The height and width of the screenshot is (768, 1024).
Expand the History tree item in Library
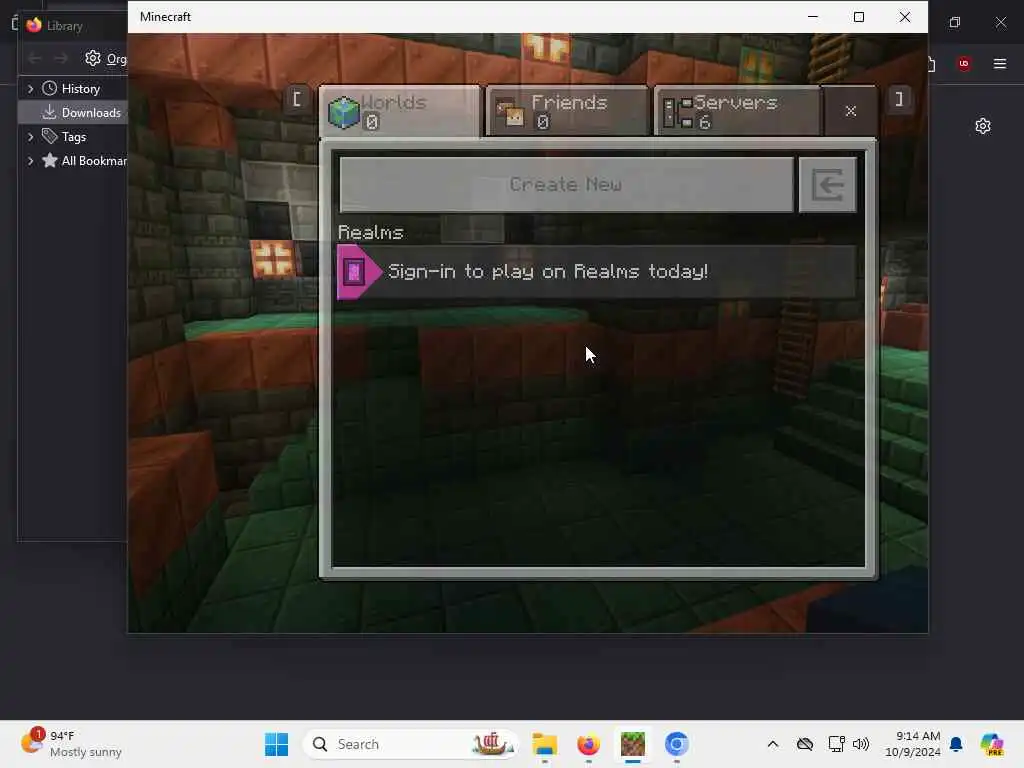[x=30, y=88]
